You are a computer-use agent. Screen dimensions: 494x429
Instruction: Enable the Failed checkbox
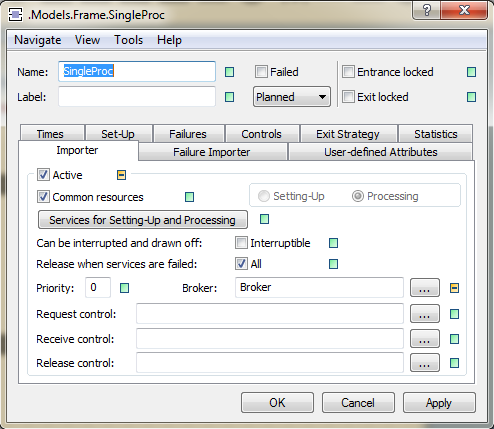click(x=261, y=72)
